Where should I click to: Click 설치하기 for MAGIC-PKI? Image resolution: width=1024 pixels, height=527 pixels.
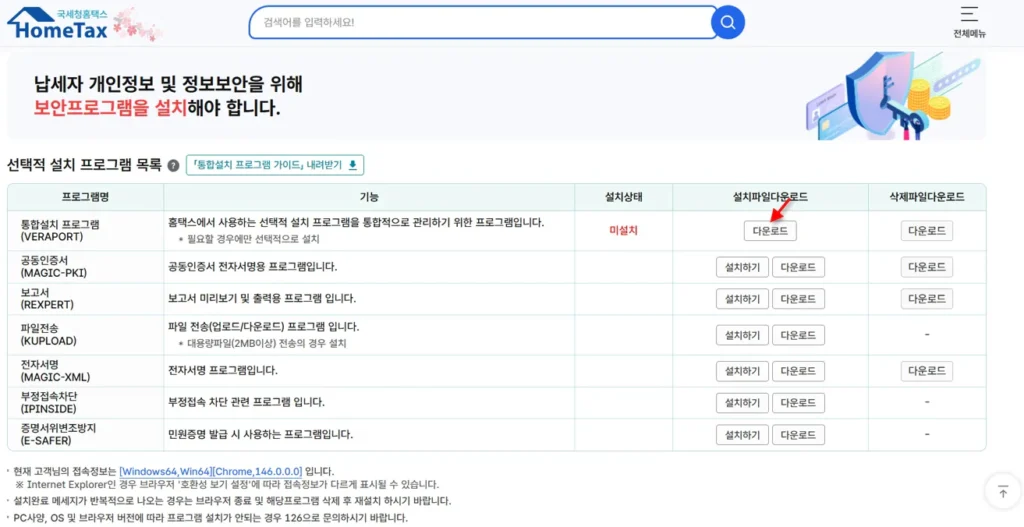point(743,267)
